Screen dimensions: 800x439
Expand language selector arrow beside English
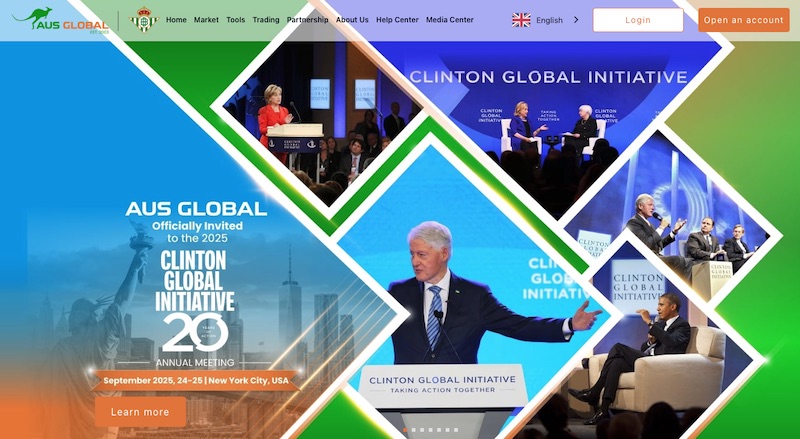pyautogui.click(x=576, y=20)
